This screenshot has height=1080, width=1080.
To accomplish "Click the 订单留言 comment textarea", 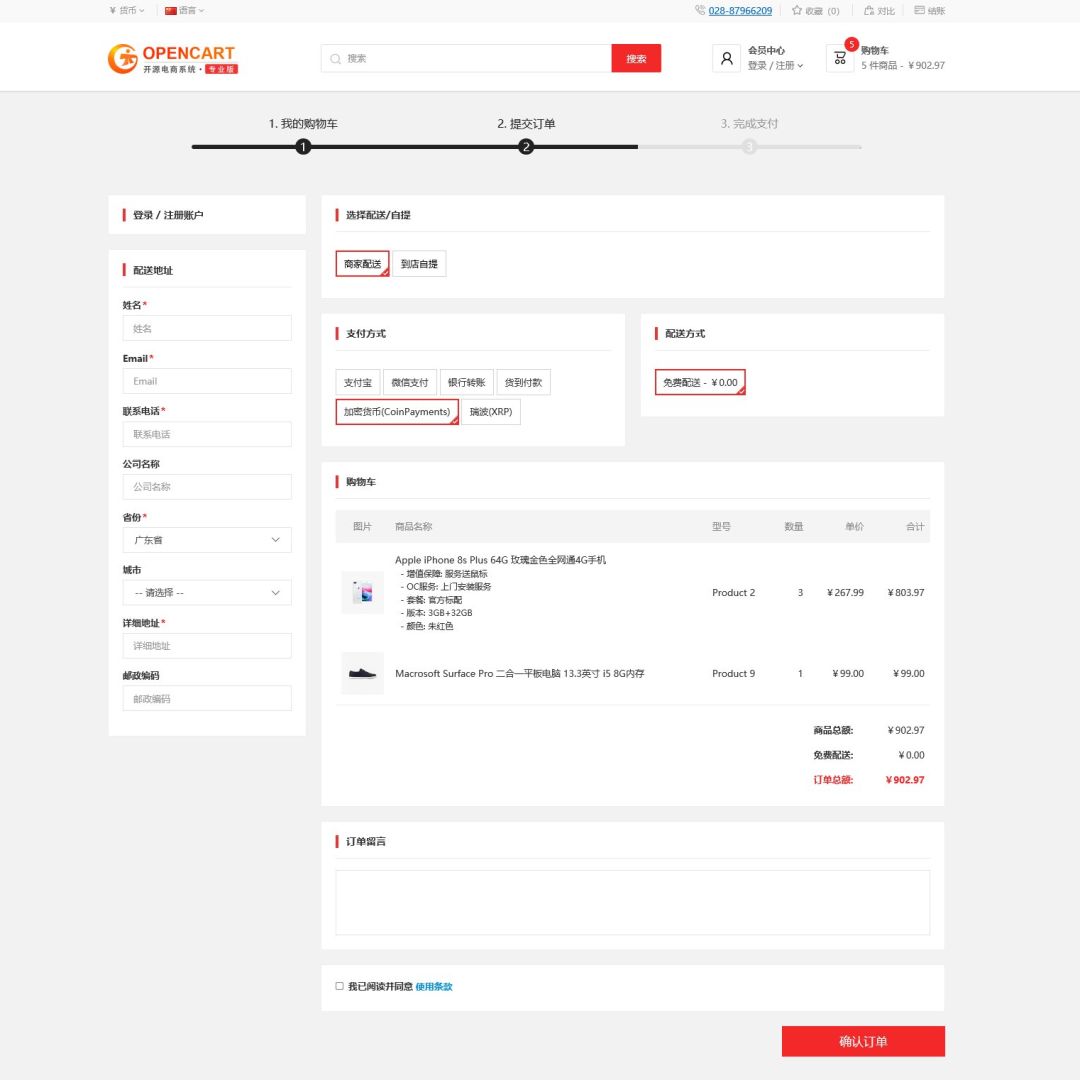I will coord(632,902).
